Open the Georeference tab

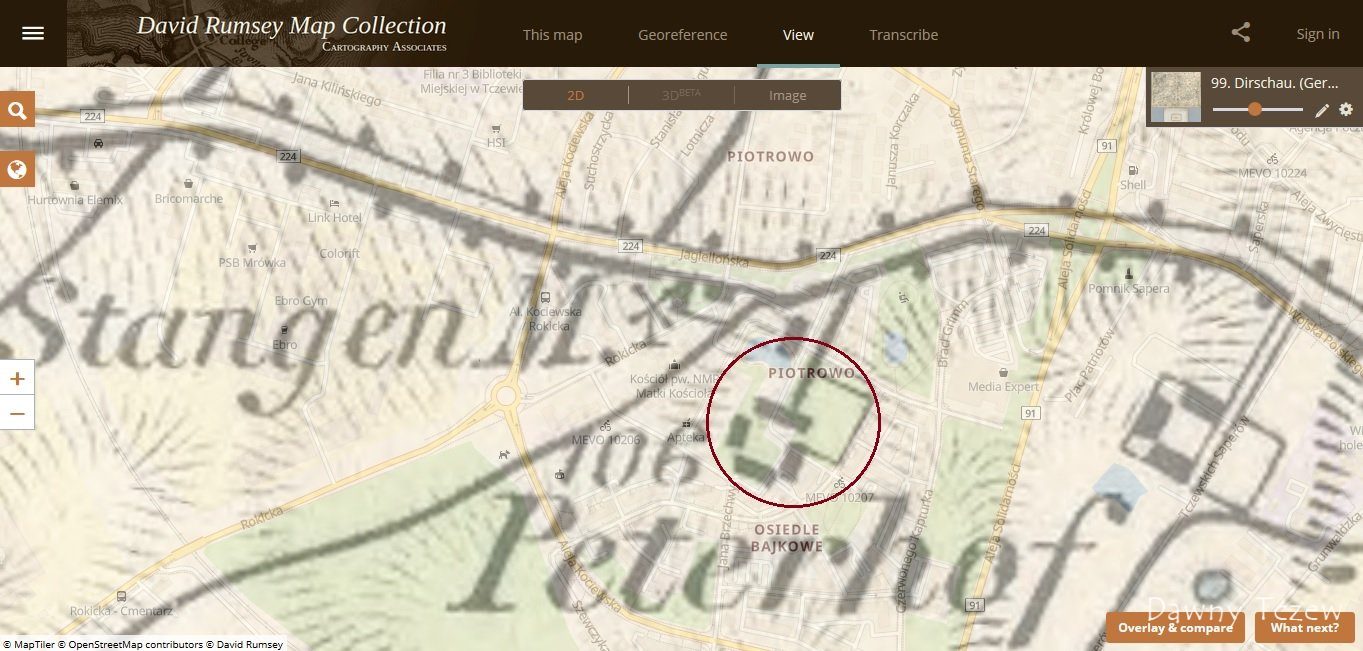pos(682,35)
